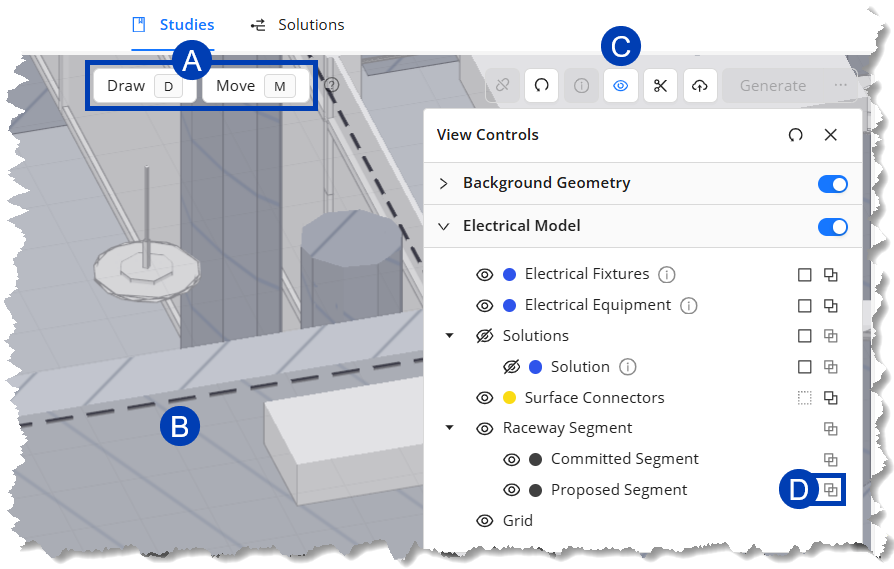
Task: Turn off the Electrical Model toggle
Action: pyautogui.click(x=832, y=227)
